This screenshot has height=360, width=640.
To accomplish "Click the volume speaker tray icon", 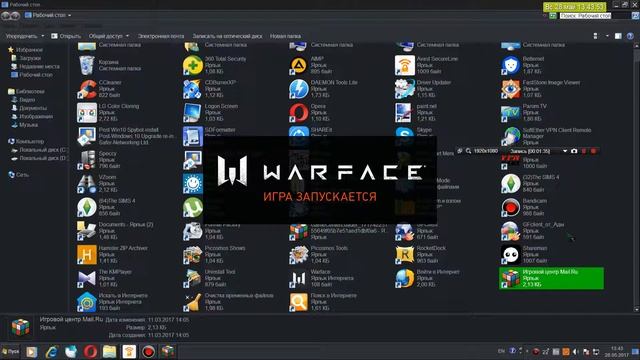I will pyautogui.click(x=576, y=351).
